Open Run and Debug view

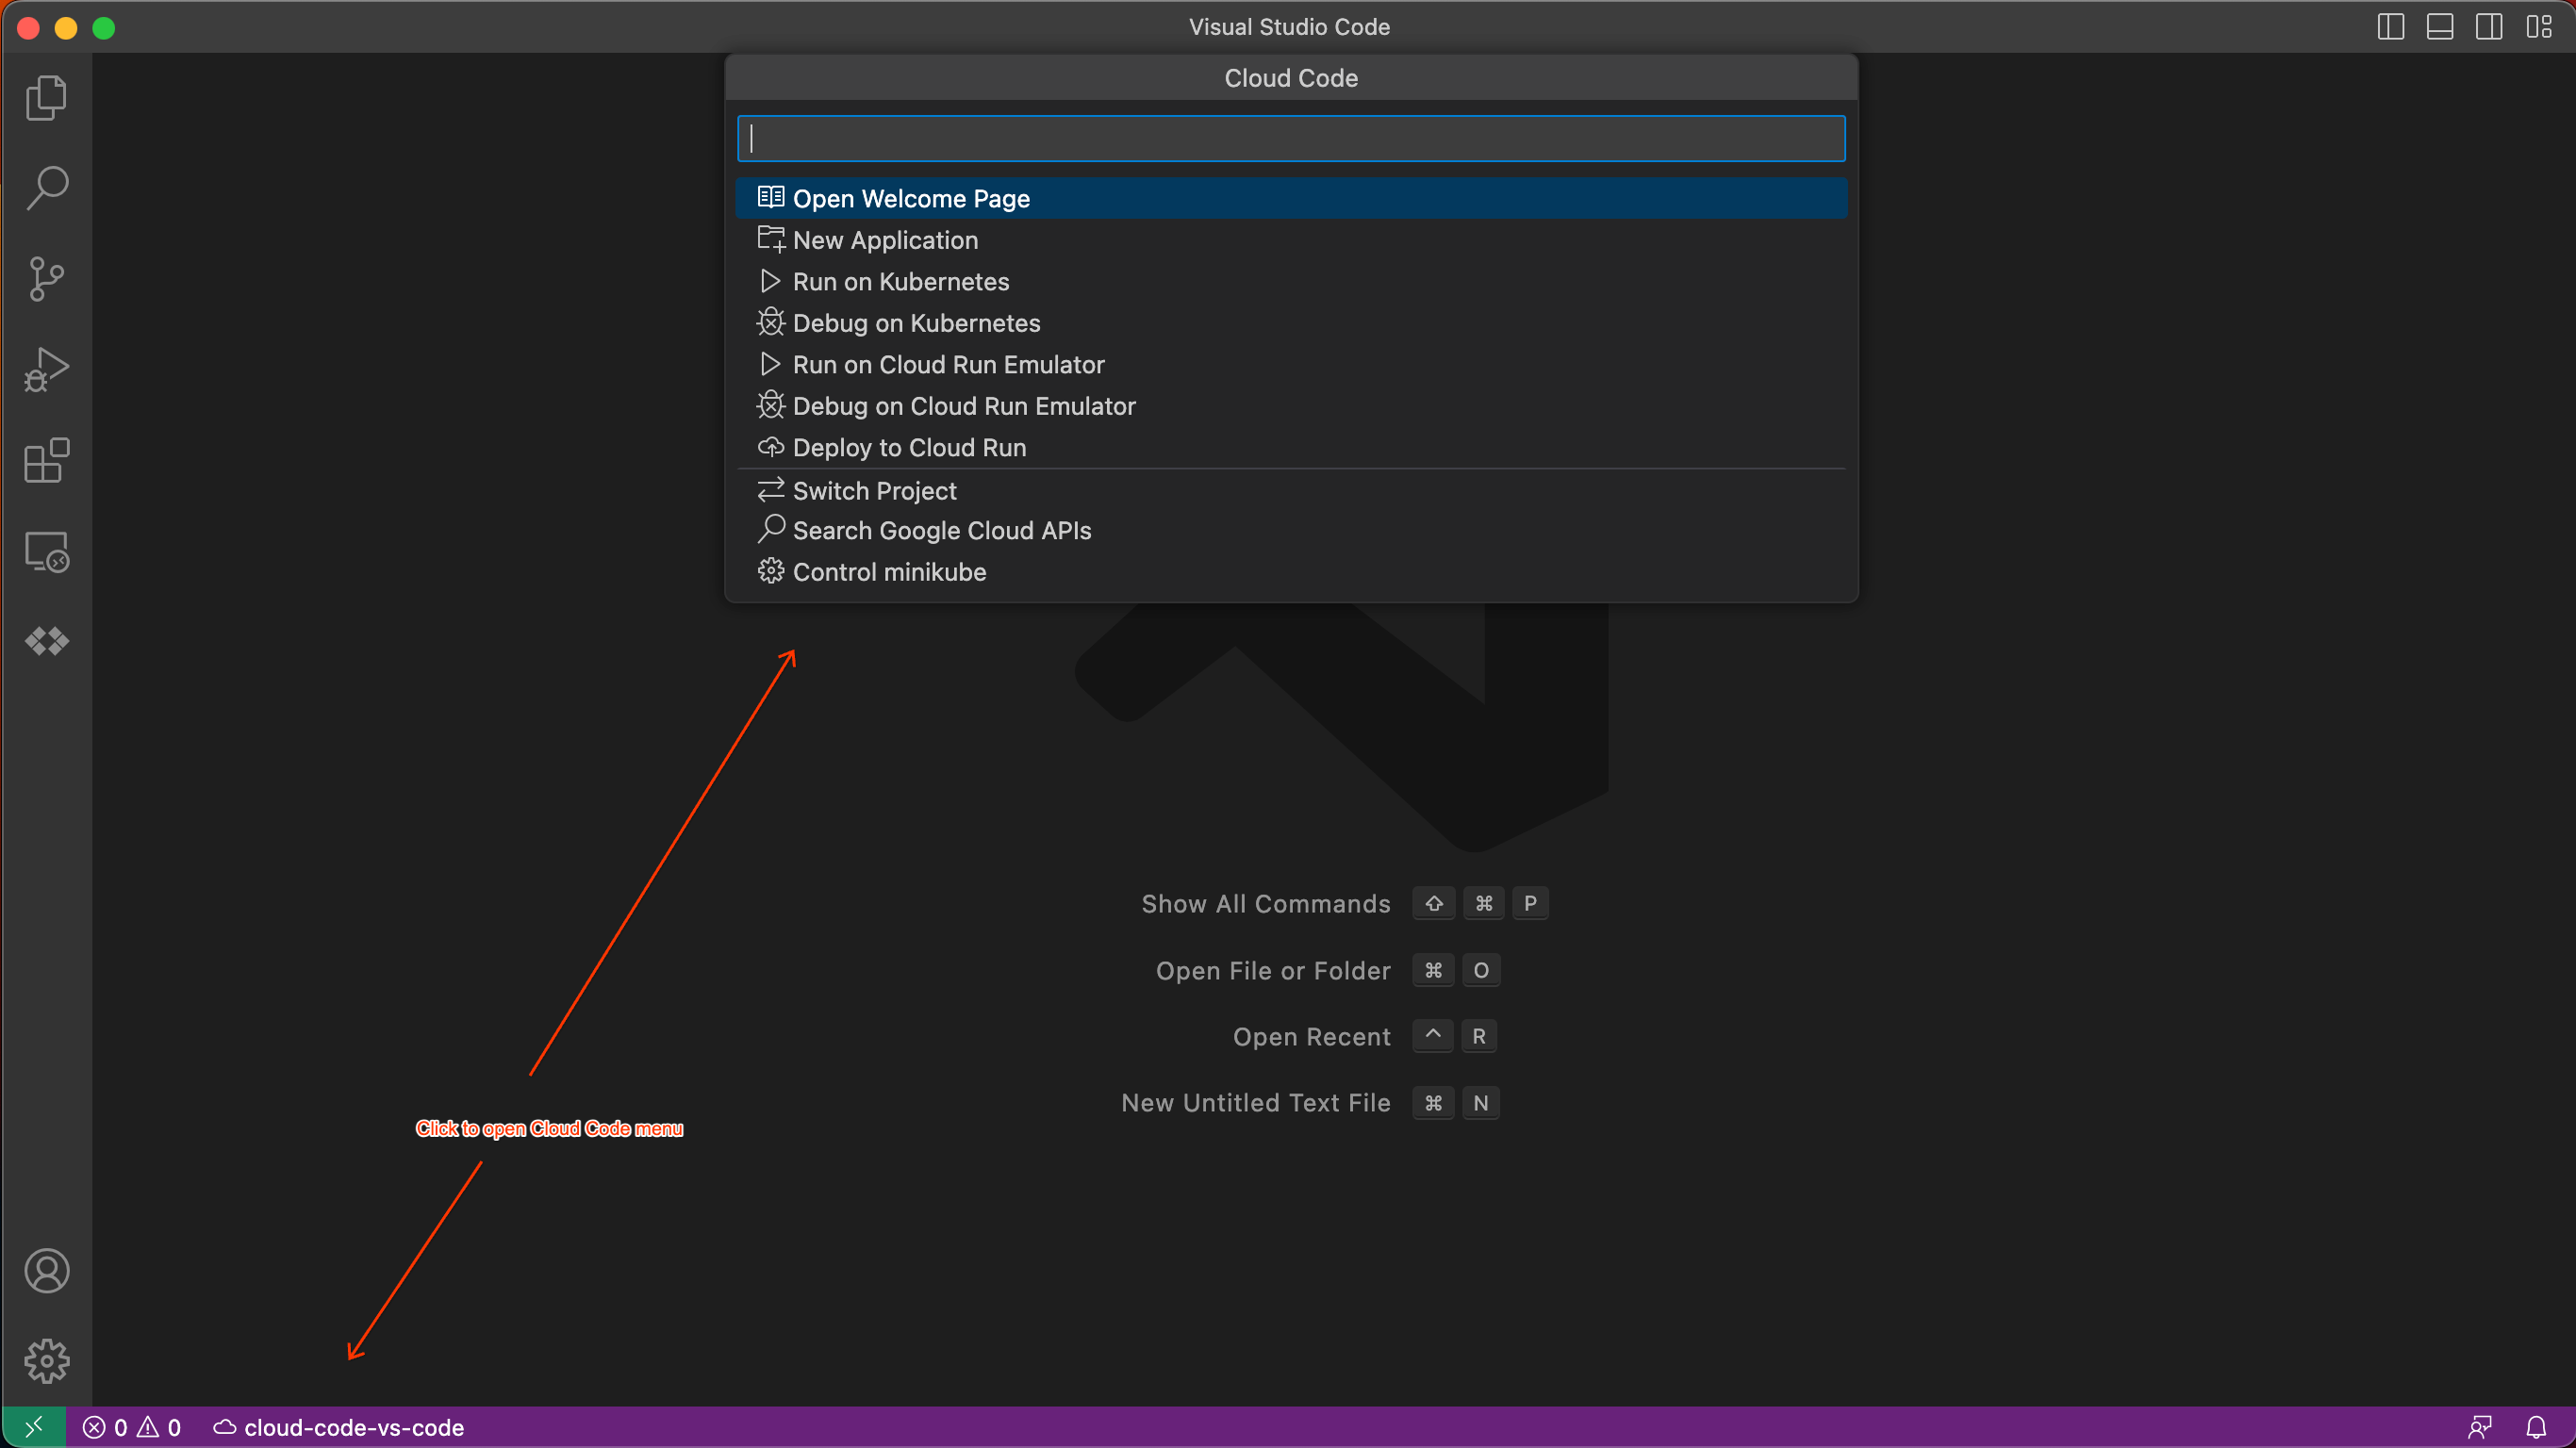[46, 369]
